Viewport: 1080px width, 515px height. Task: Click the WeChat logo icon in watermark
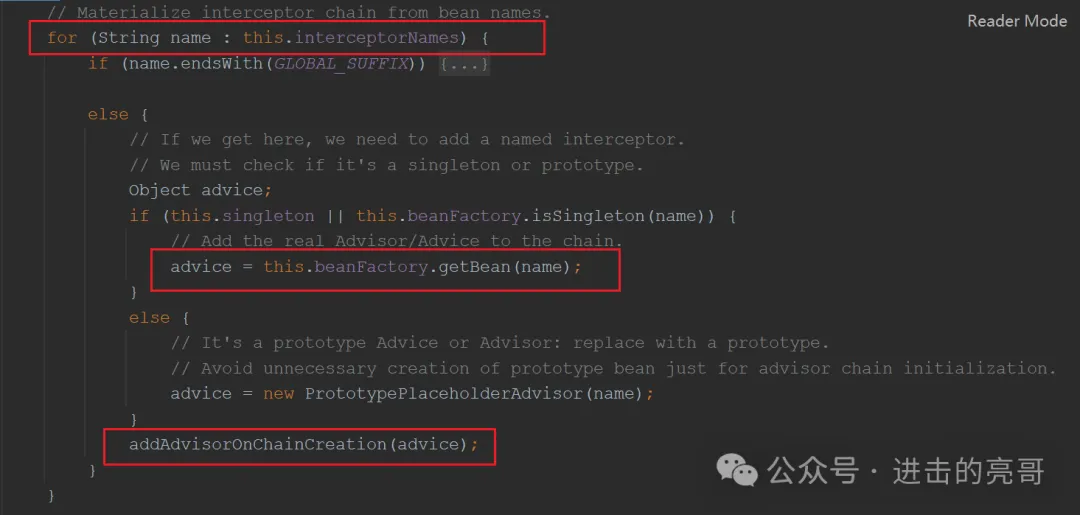click(737, 470)
